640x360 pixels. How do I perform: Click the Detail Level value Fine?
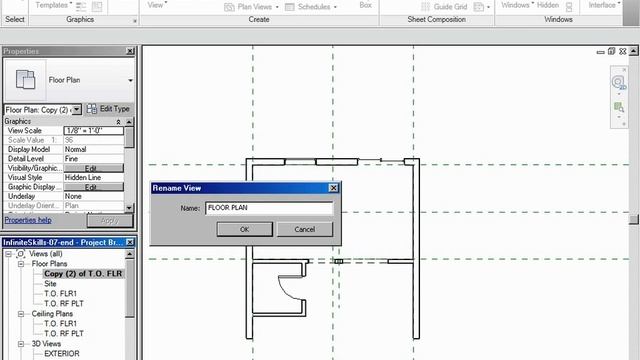pyautogui.click(x=93, y=159)
